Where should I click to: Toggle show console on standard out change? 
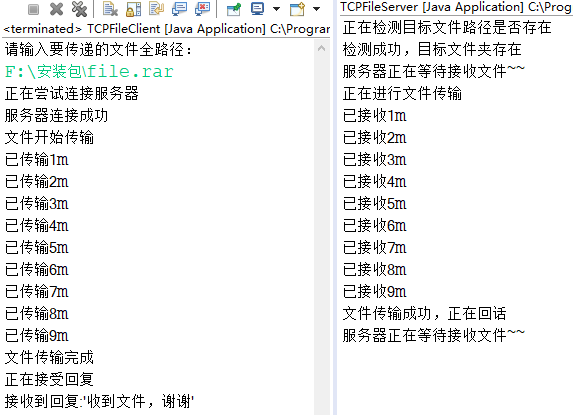[x=179, y=9]
